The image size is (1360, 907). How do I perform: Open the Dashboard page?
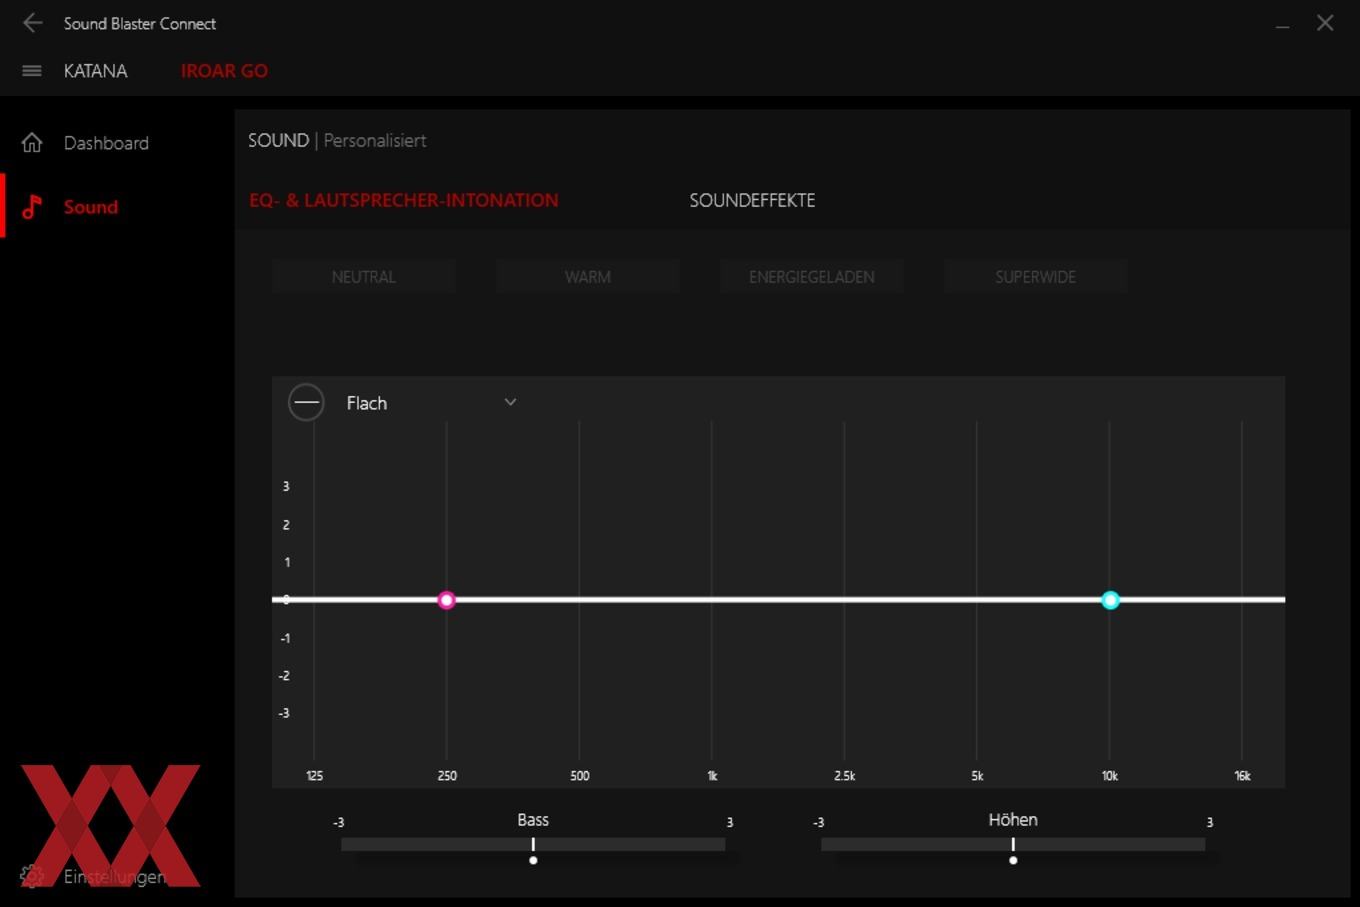click(106, 143)
